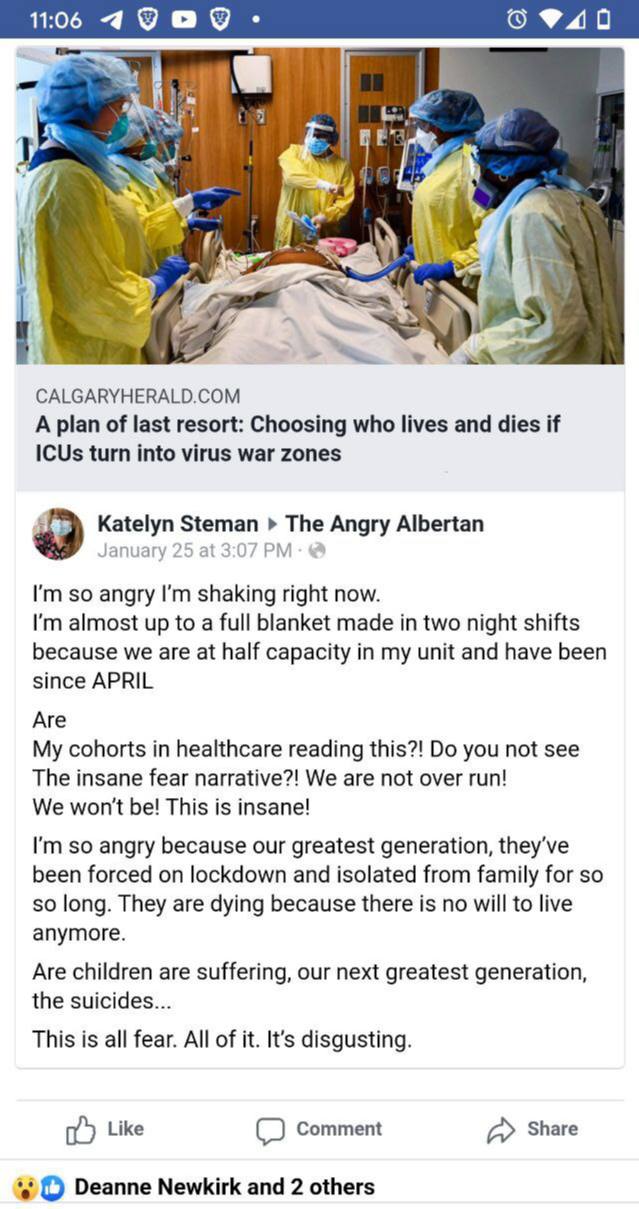Image resolution: width=639 pixels, height=1209 pixels.
Task: Tap the Like thumbs-up icon
Action: coord(80,1129)
